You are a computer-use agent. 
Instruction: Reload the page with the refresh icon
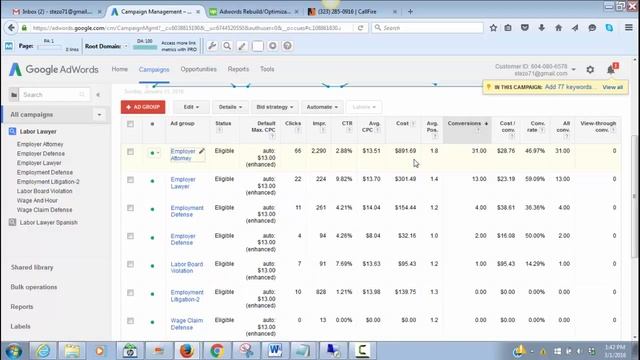click(x=360, y=28)
